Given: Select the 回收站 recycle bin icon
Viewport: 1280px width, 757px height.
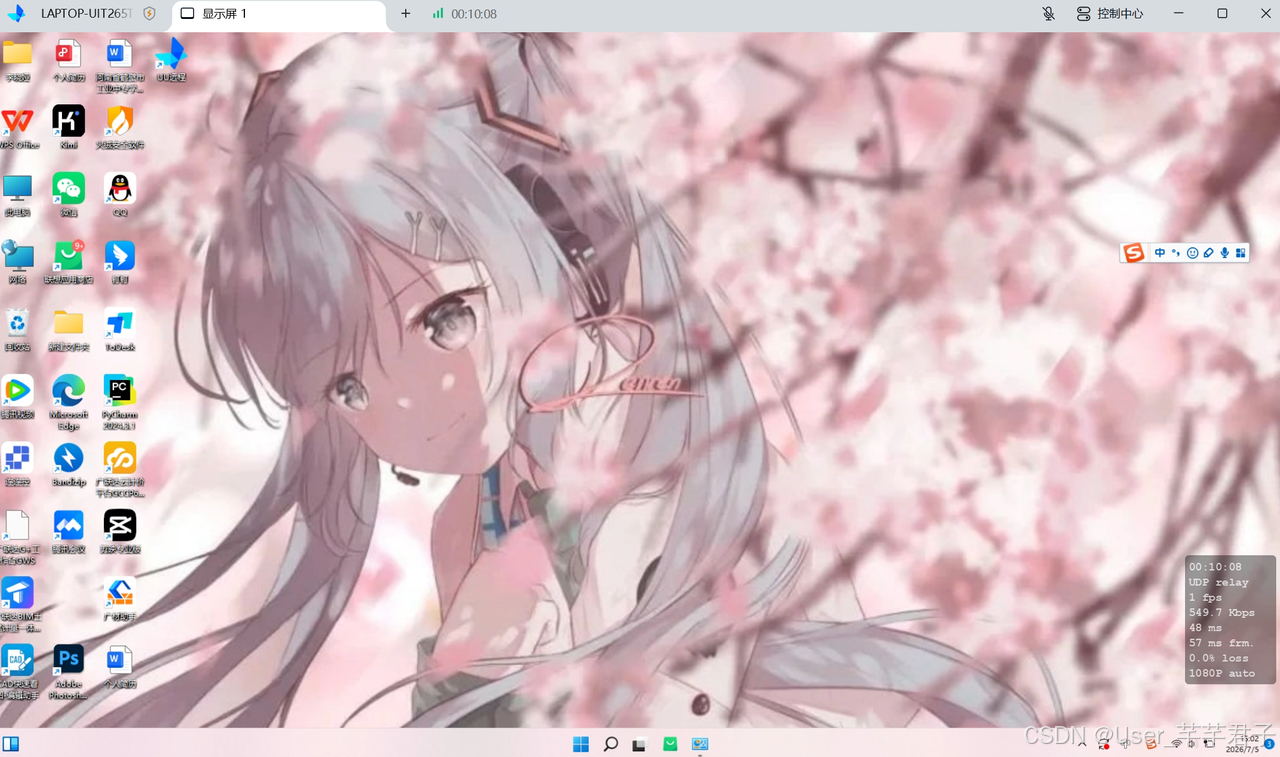Looking at the screenshot, I should [x=18, y=329].
